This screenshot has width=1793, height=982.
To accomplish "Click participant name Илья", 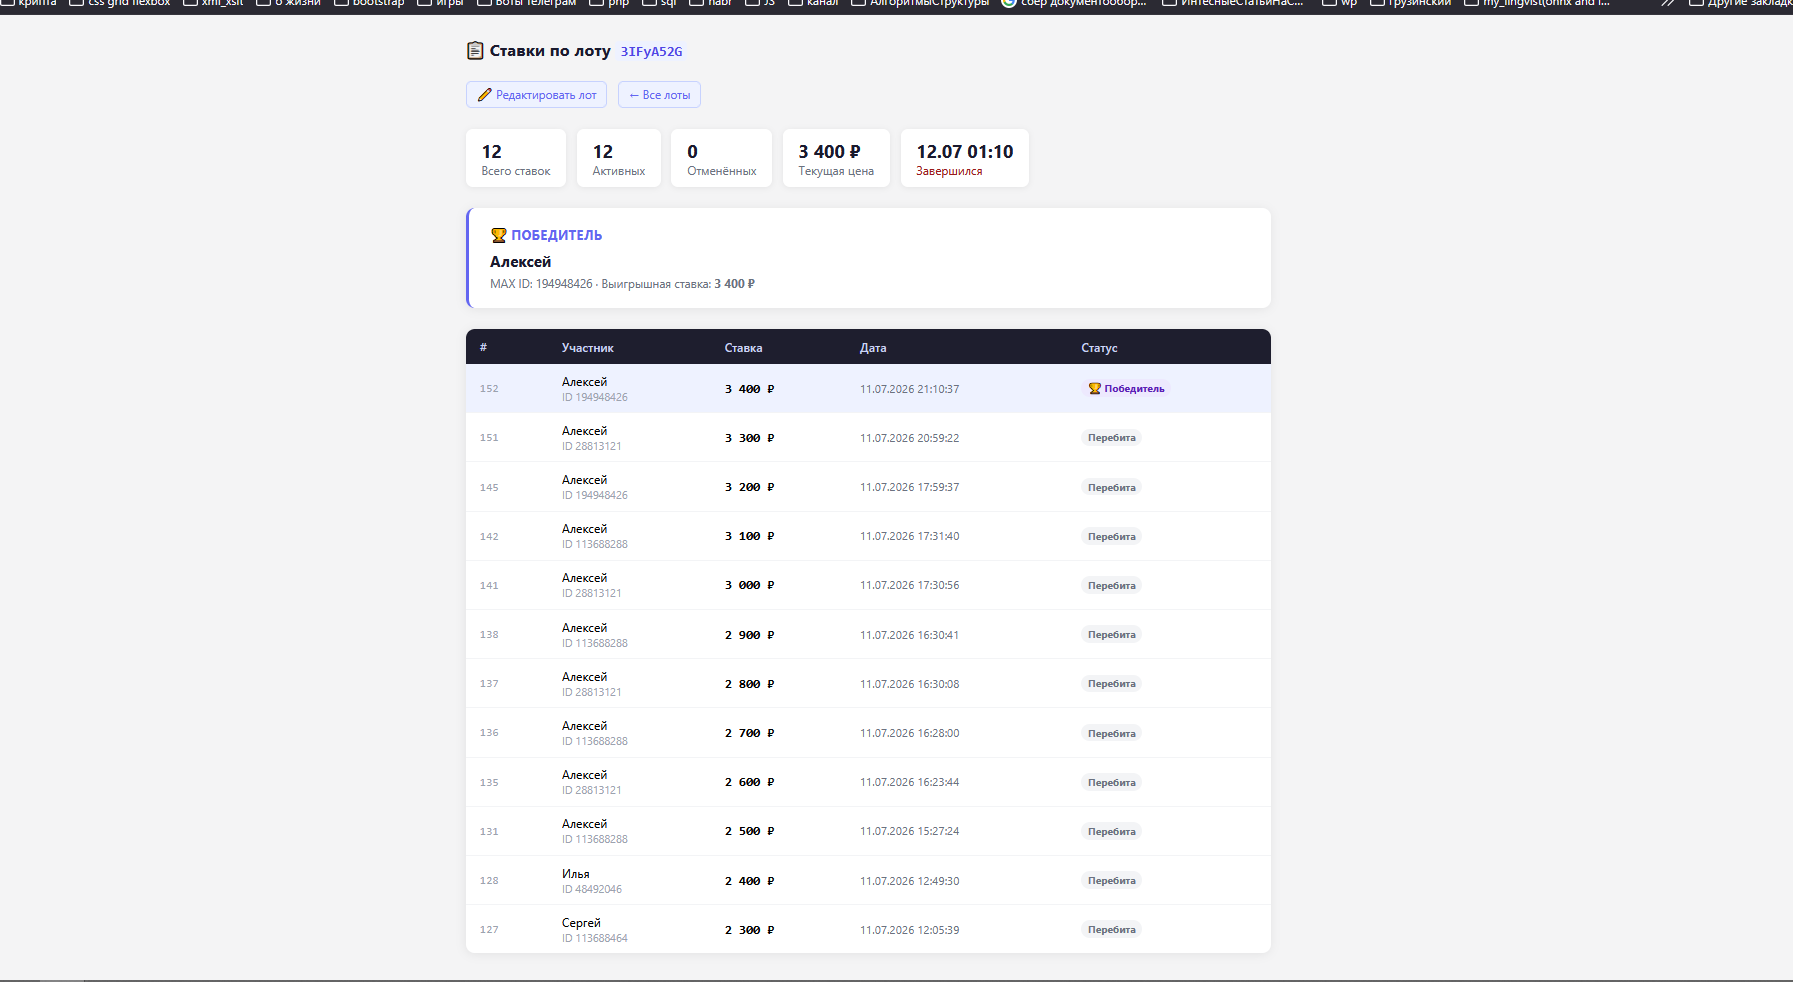I will click(x=576, y=874).
